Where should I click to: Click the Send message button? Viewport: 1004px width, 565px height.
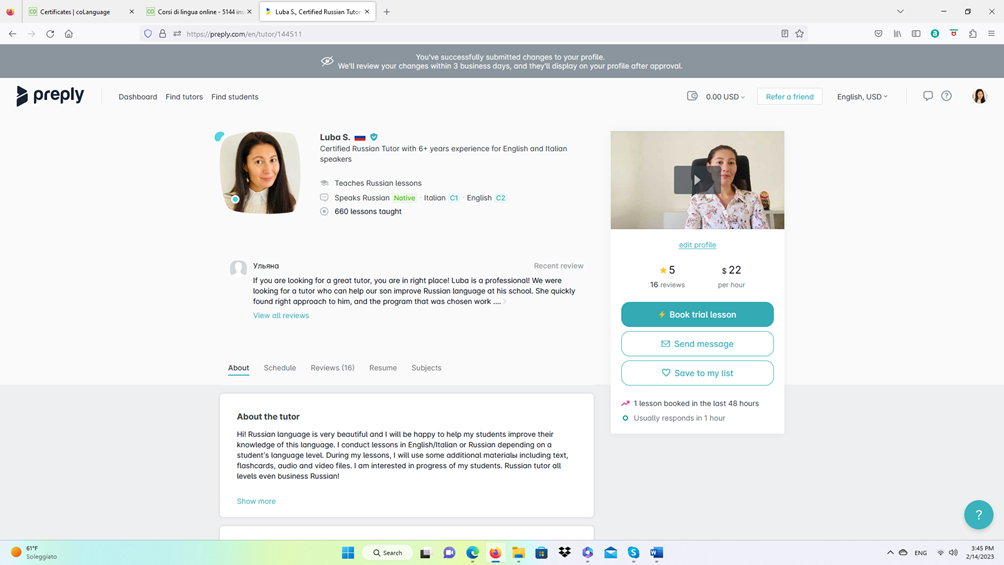click(697, 344)
